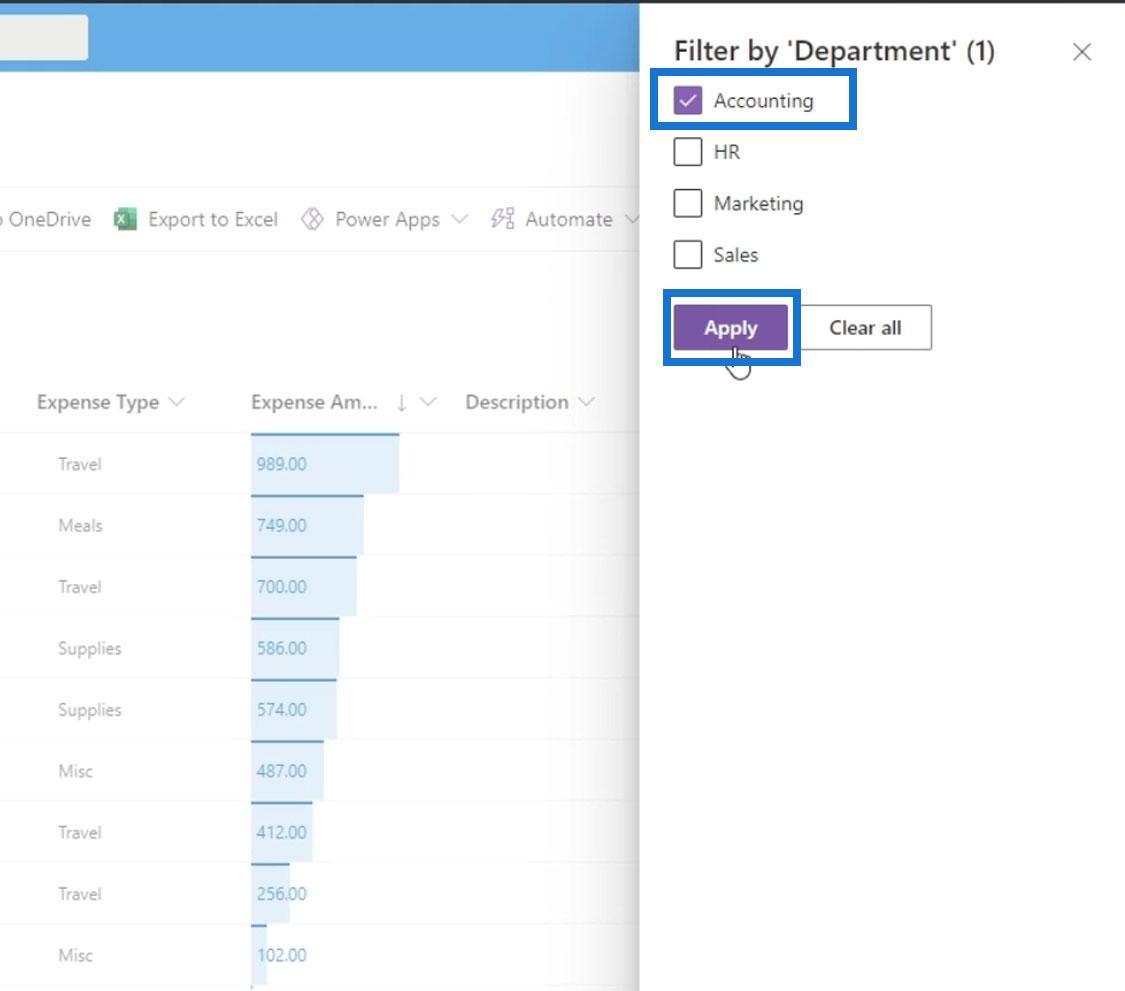Click the Automate flow icon
1125x991 pixels.
tap(502, 219)
